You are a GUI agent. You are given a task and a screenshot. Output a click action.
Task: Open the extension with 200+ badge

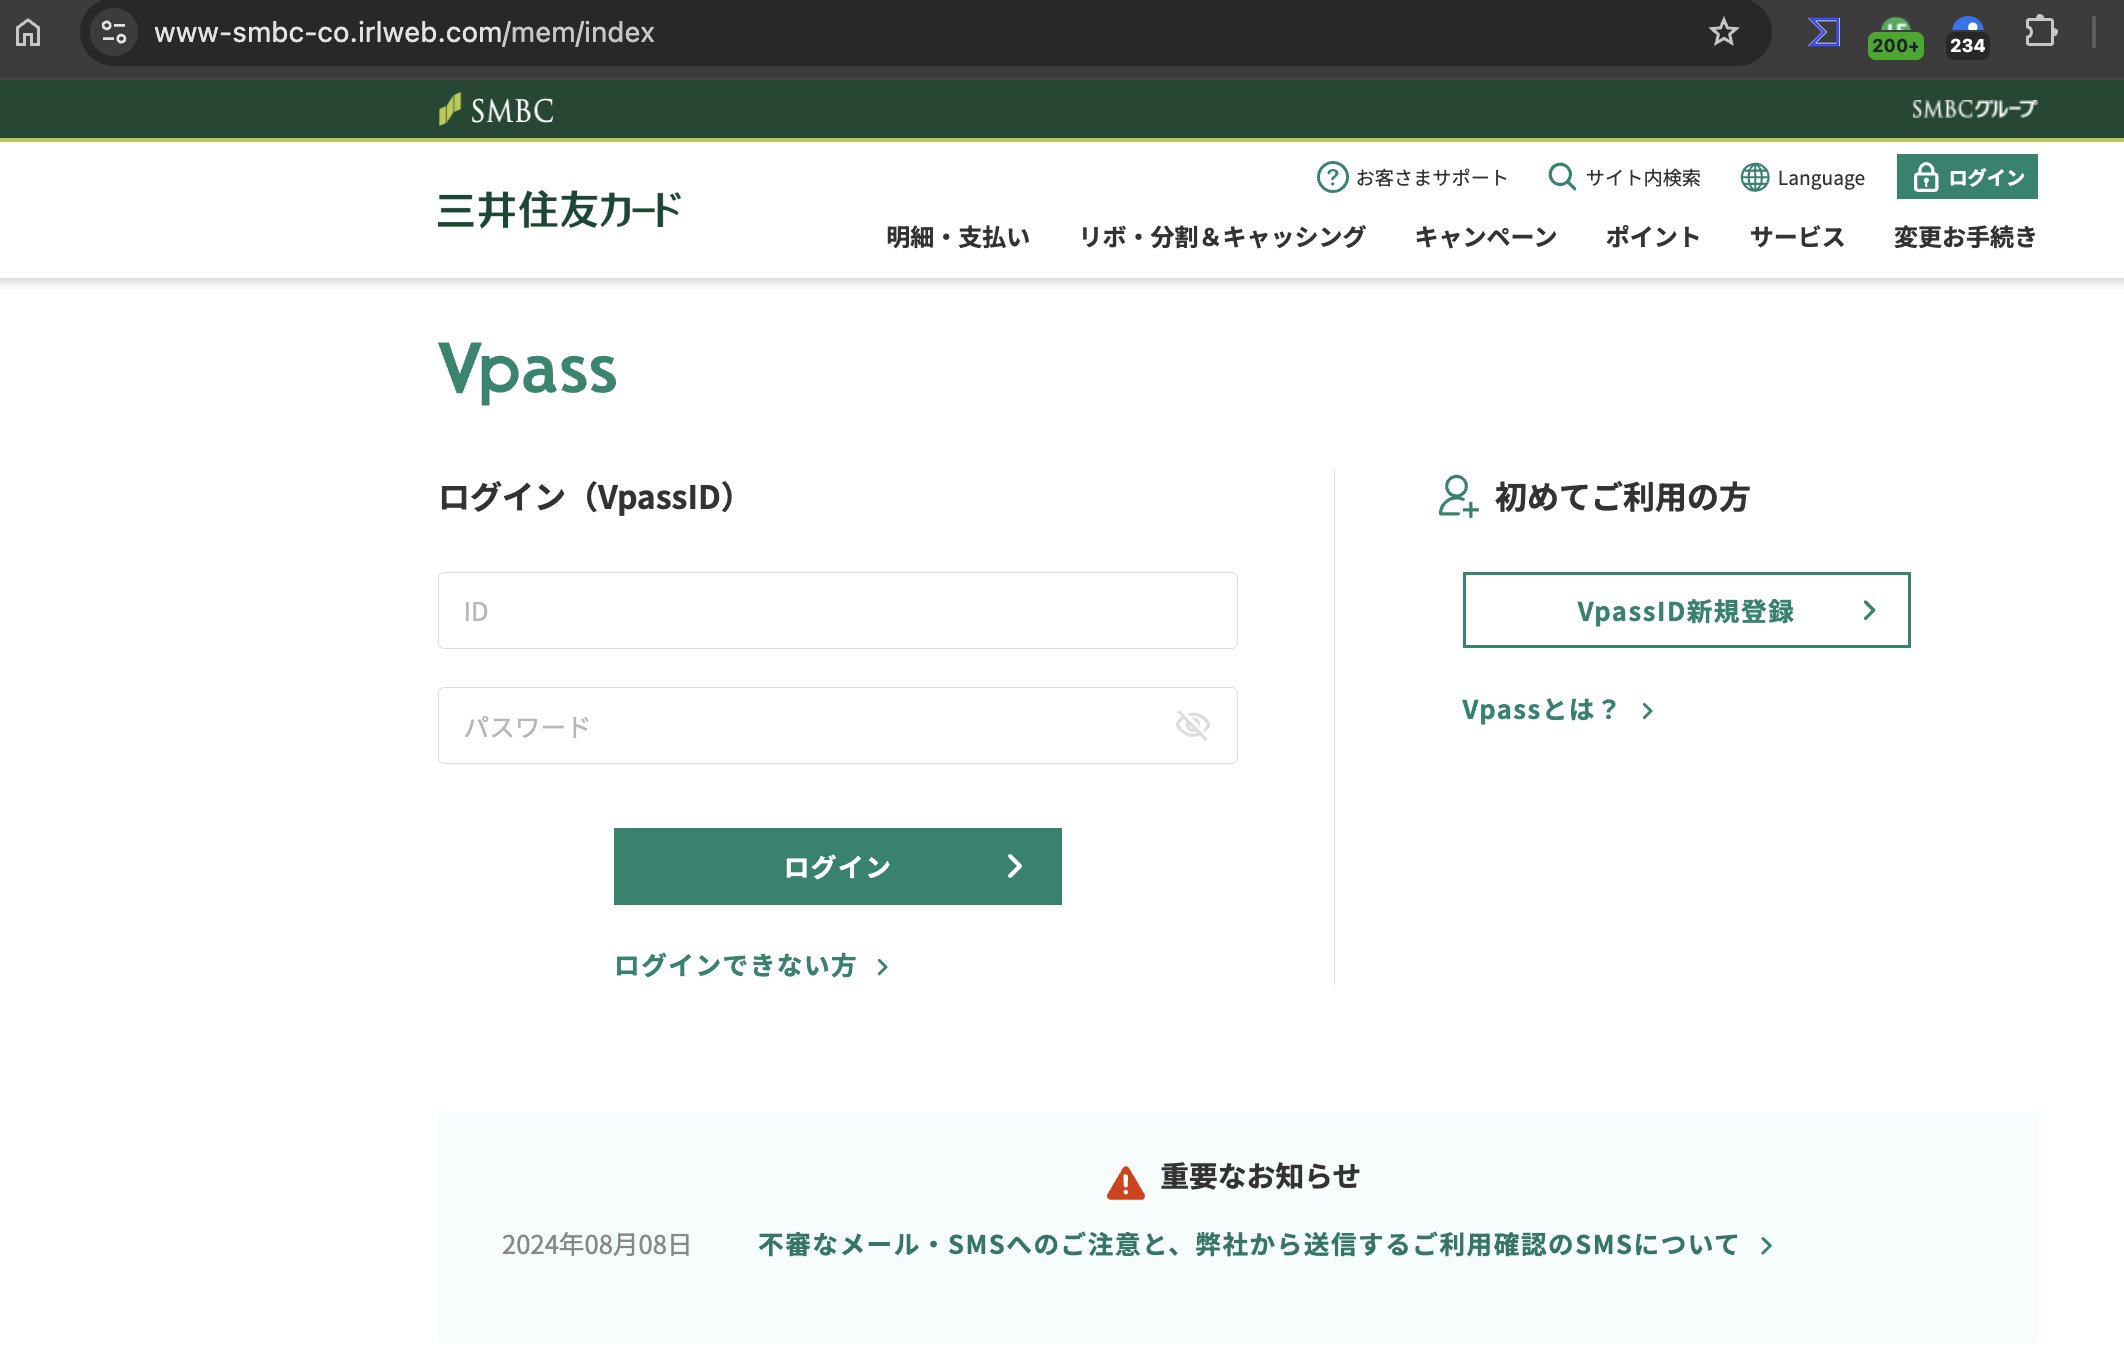(x=1895, y=37)
